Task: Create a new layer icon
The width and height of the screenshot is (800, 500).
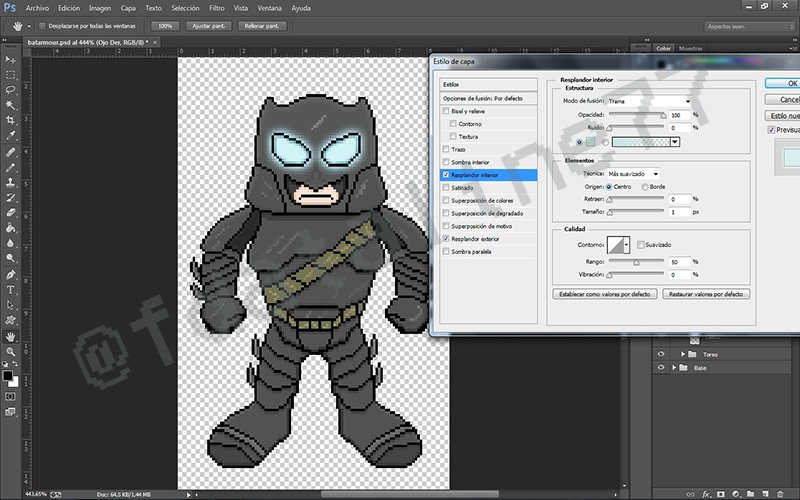Action: point(765,494)
